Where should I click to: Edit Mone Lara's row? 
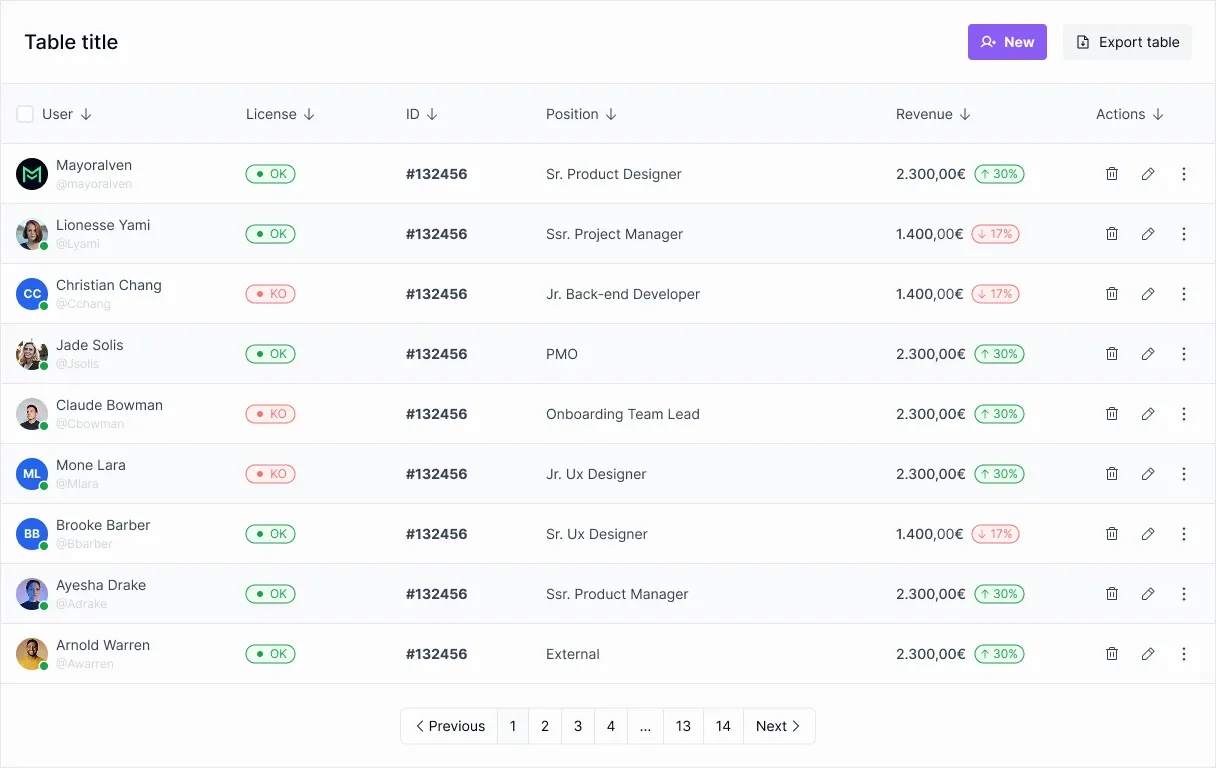pyautogui.click(x=1148, y=474)
